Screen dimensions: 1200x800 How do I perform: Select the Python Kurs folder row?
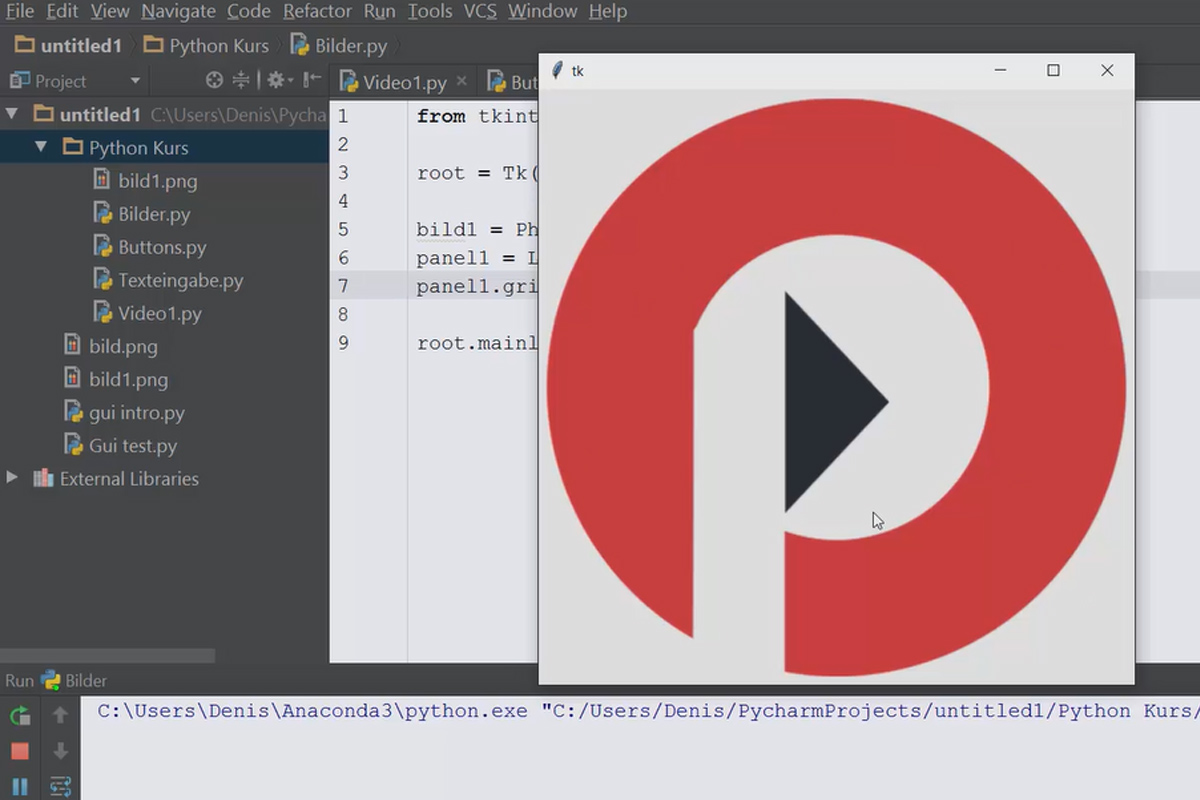pos(164,147)
